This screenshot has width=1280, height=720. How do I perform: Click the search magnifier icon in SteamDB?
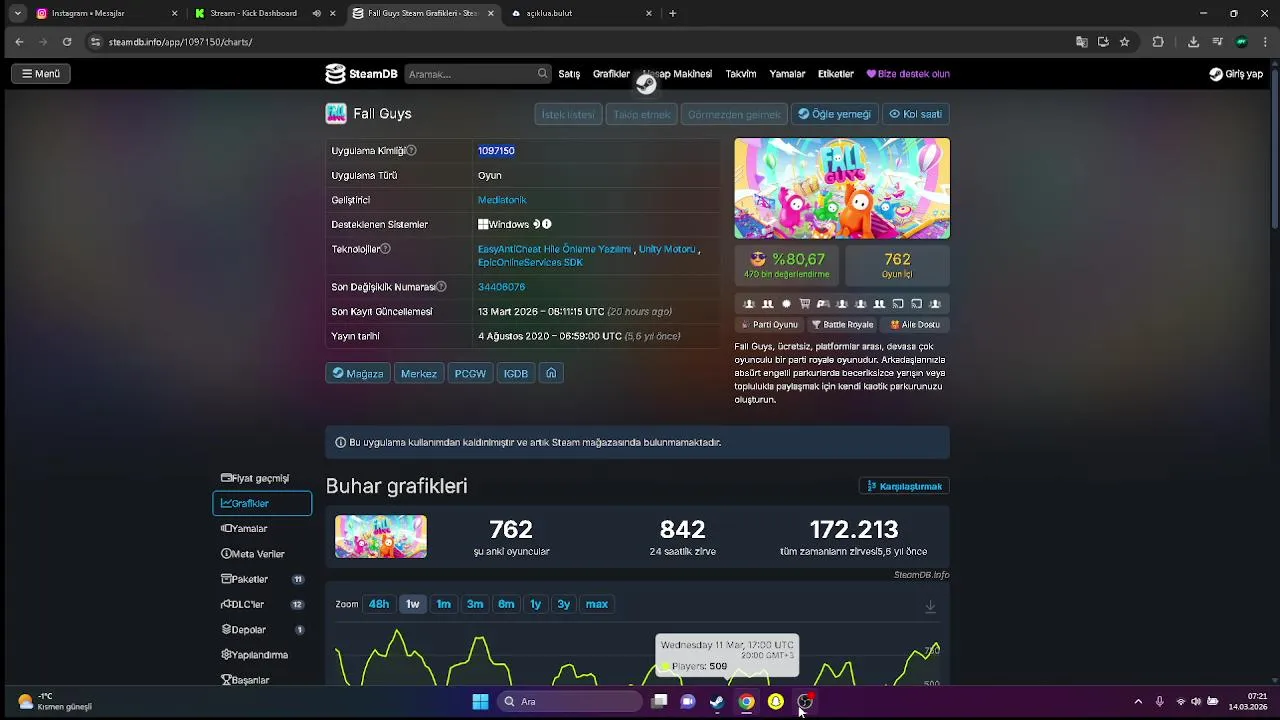(x=542, y=73)
